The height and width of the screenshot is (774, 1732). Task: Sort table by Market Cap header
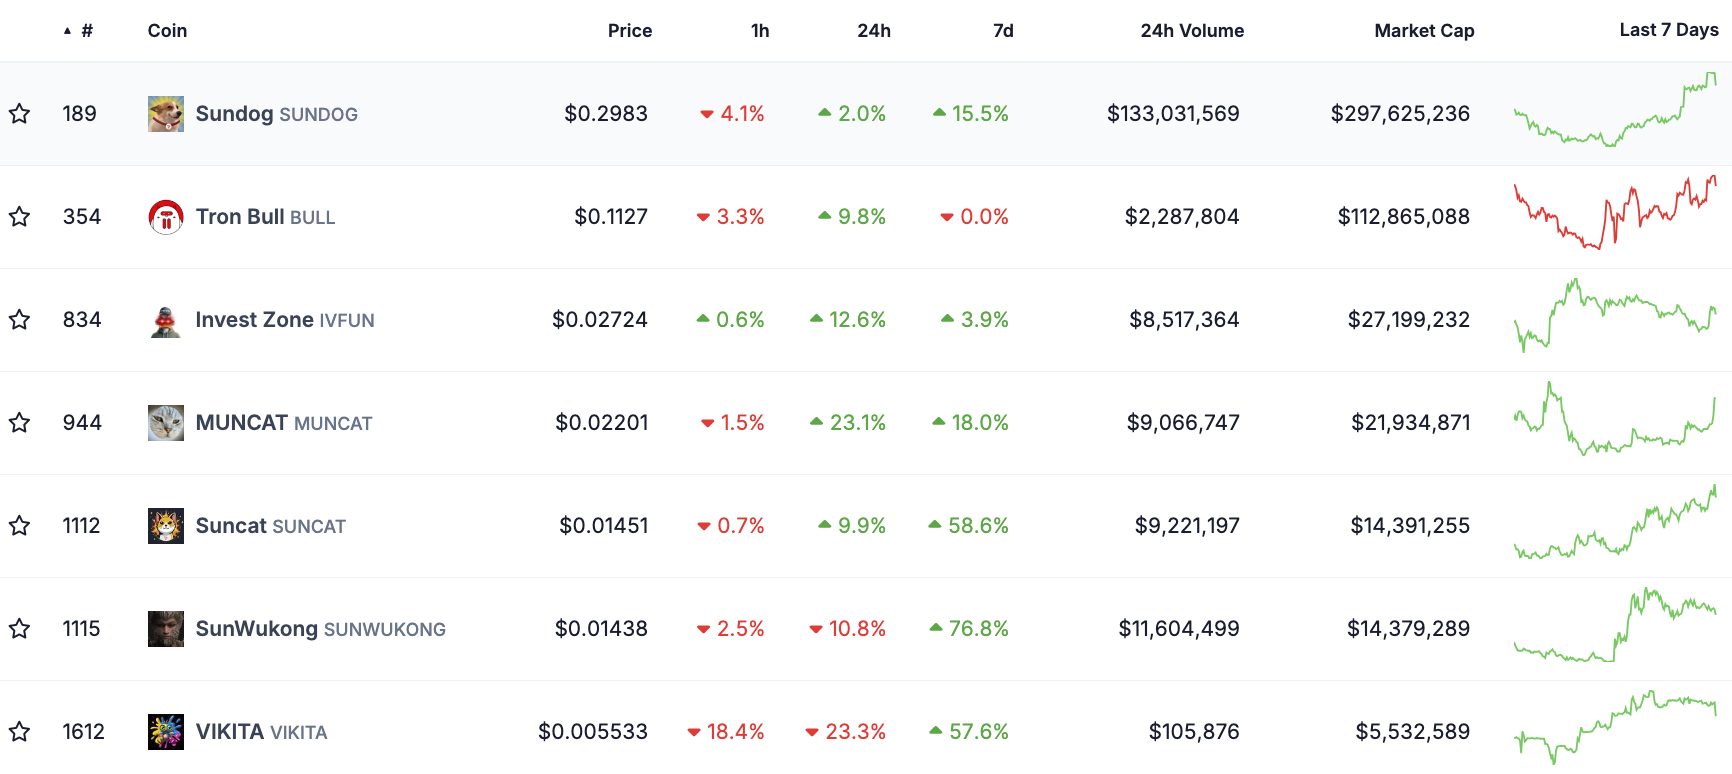1423,31
